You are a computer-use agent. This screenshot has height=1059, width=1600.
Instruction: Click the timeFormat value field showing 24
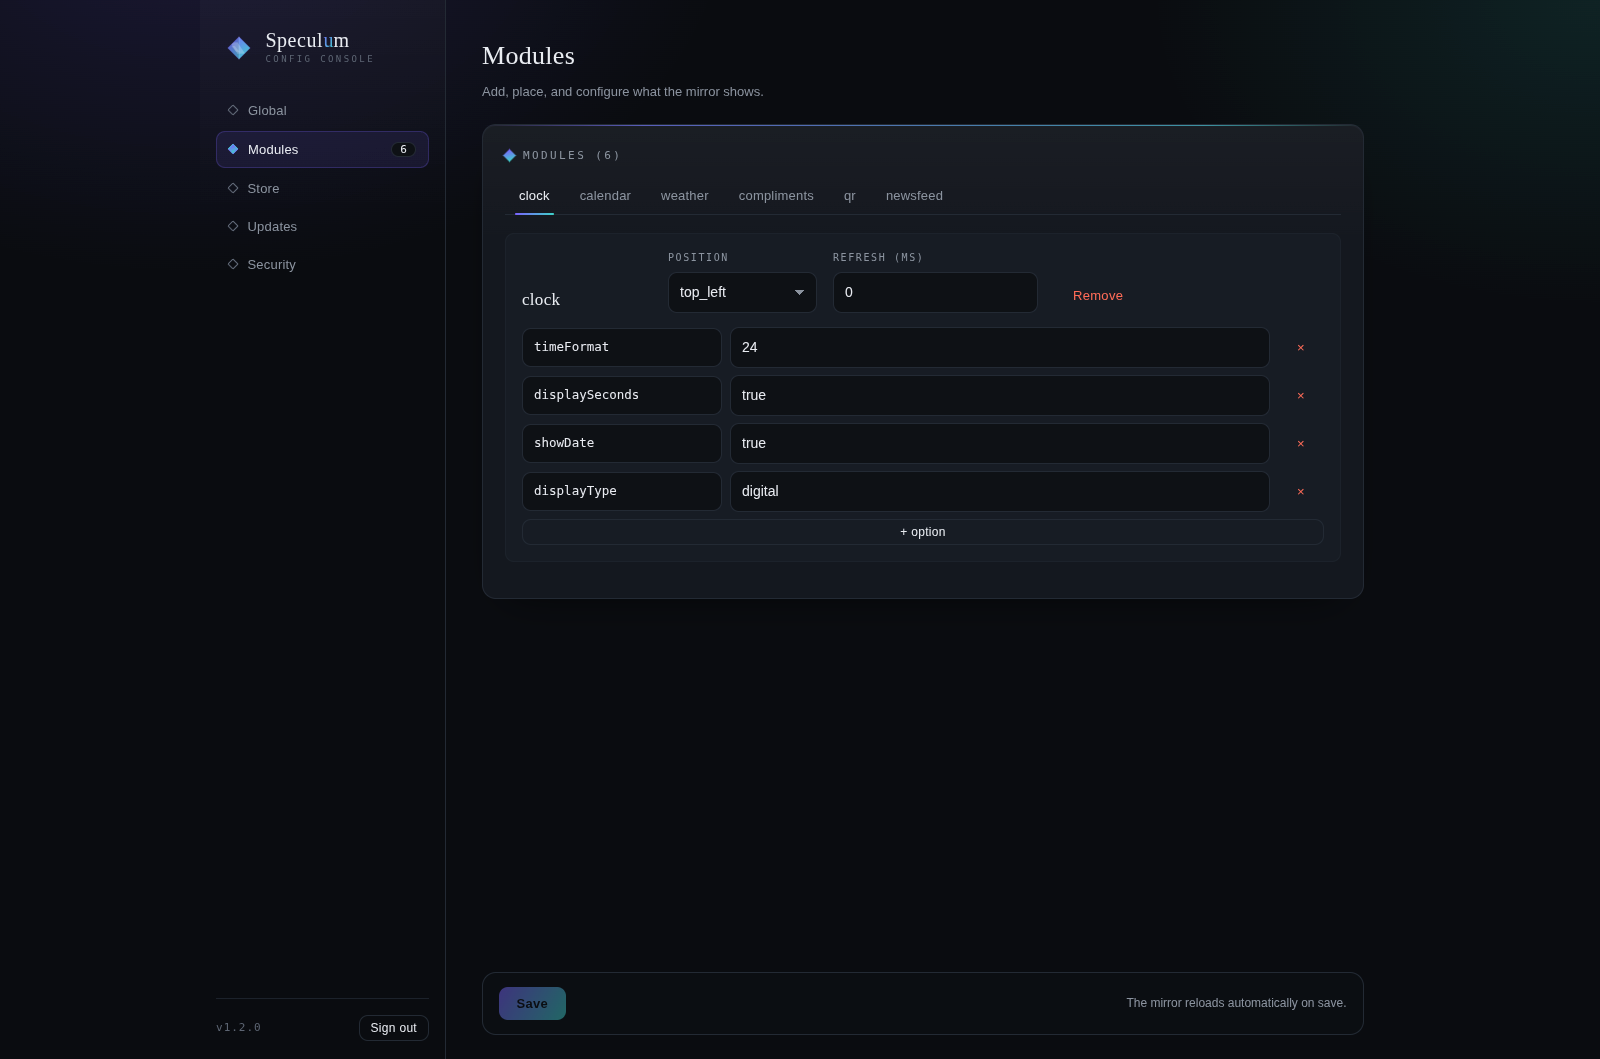coord(1000,347)
